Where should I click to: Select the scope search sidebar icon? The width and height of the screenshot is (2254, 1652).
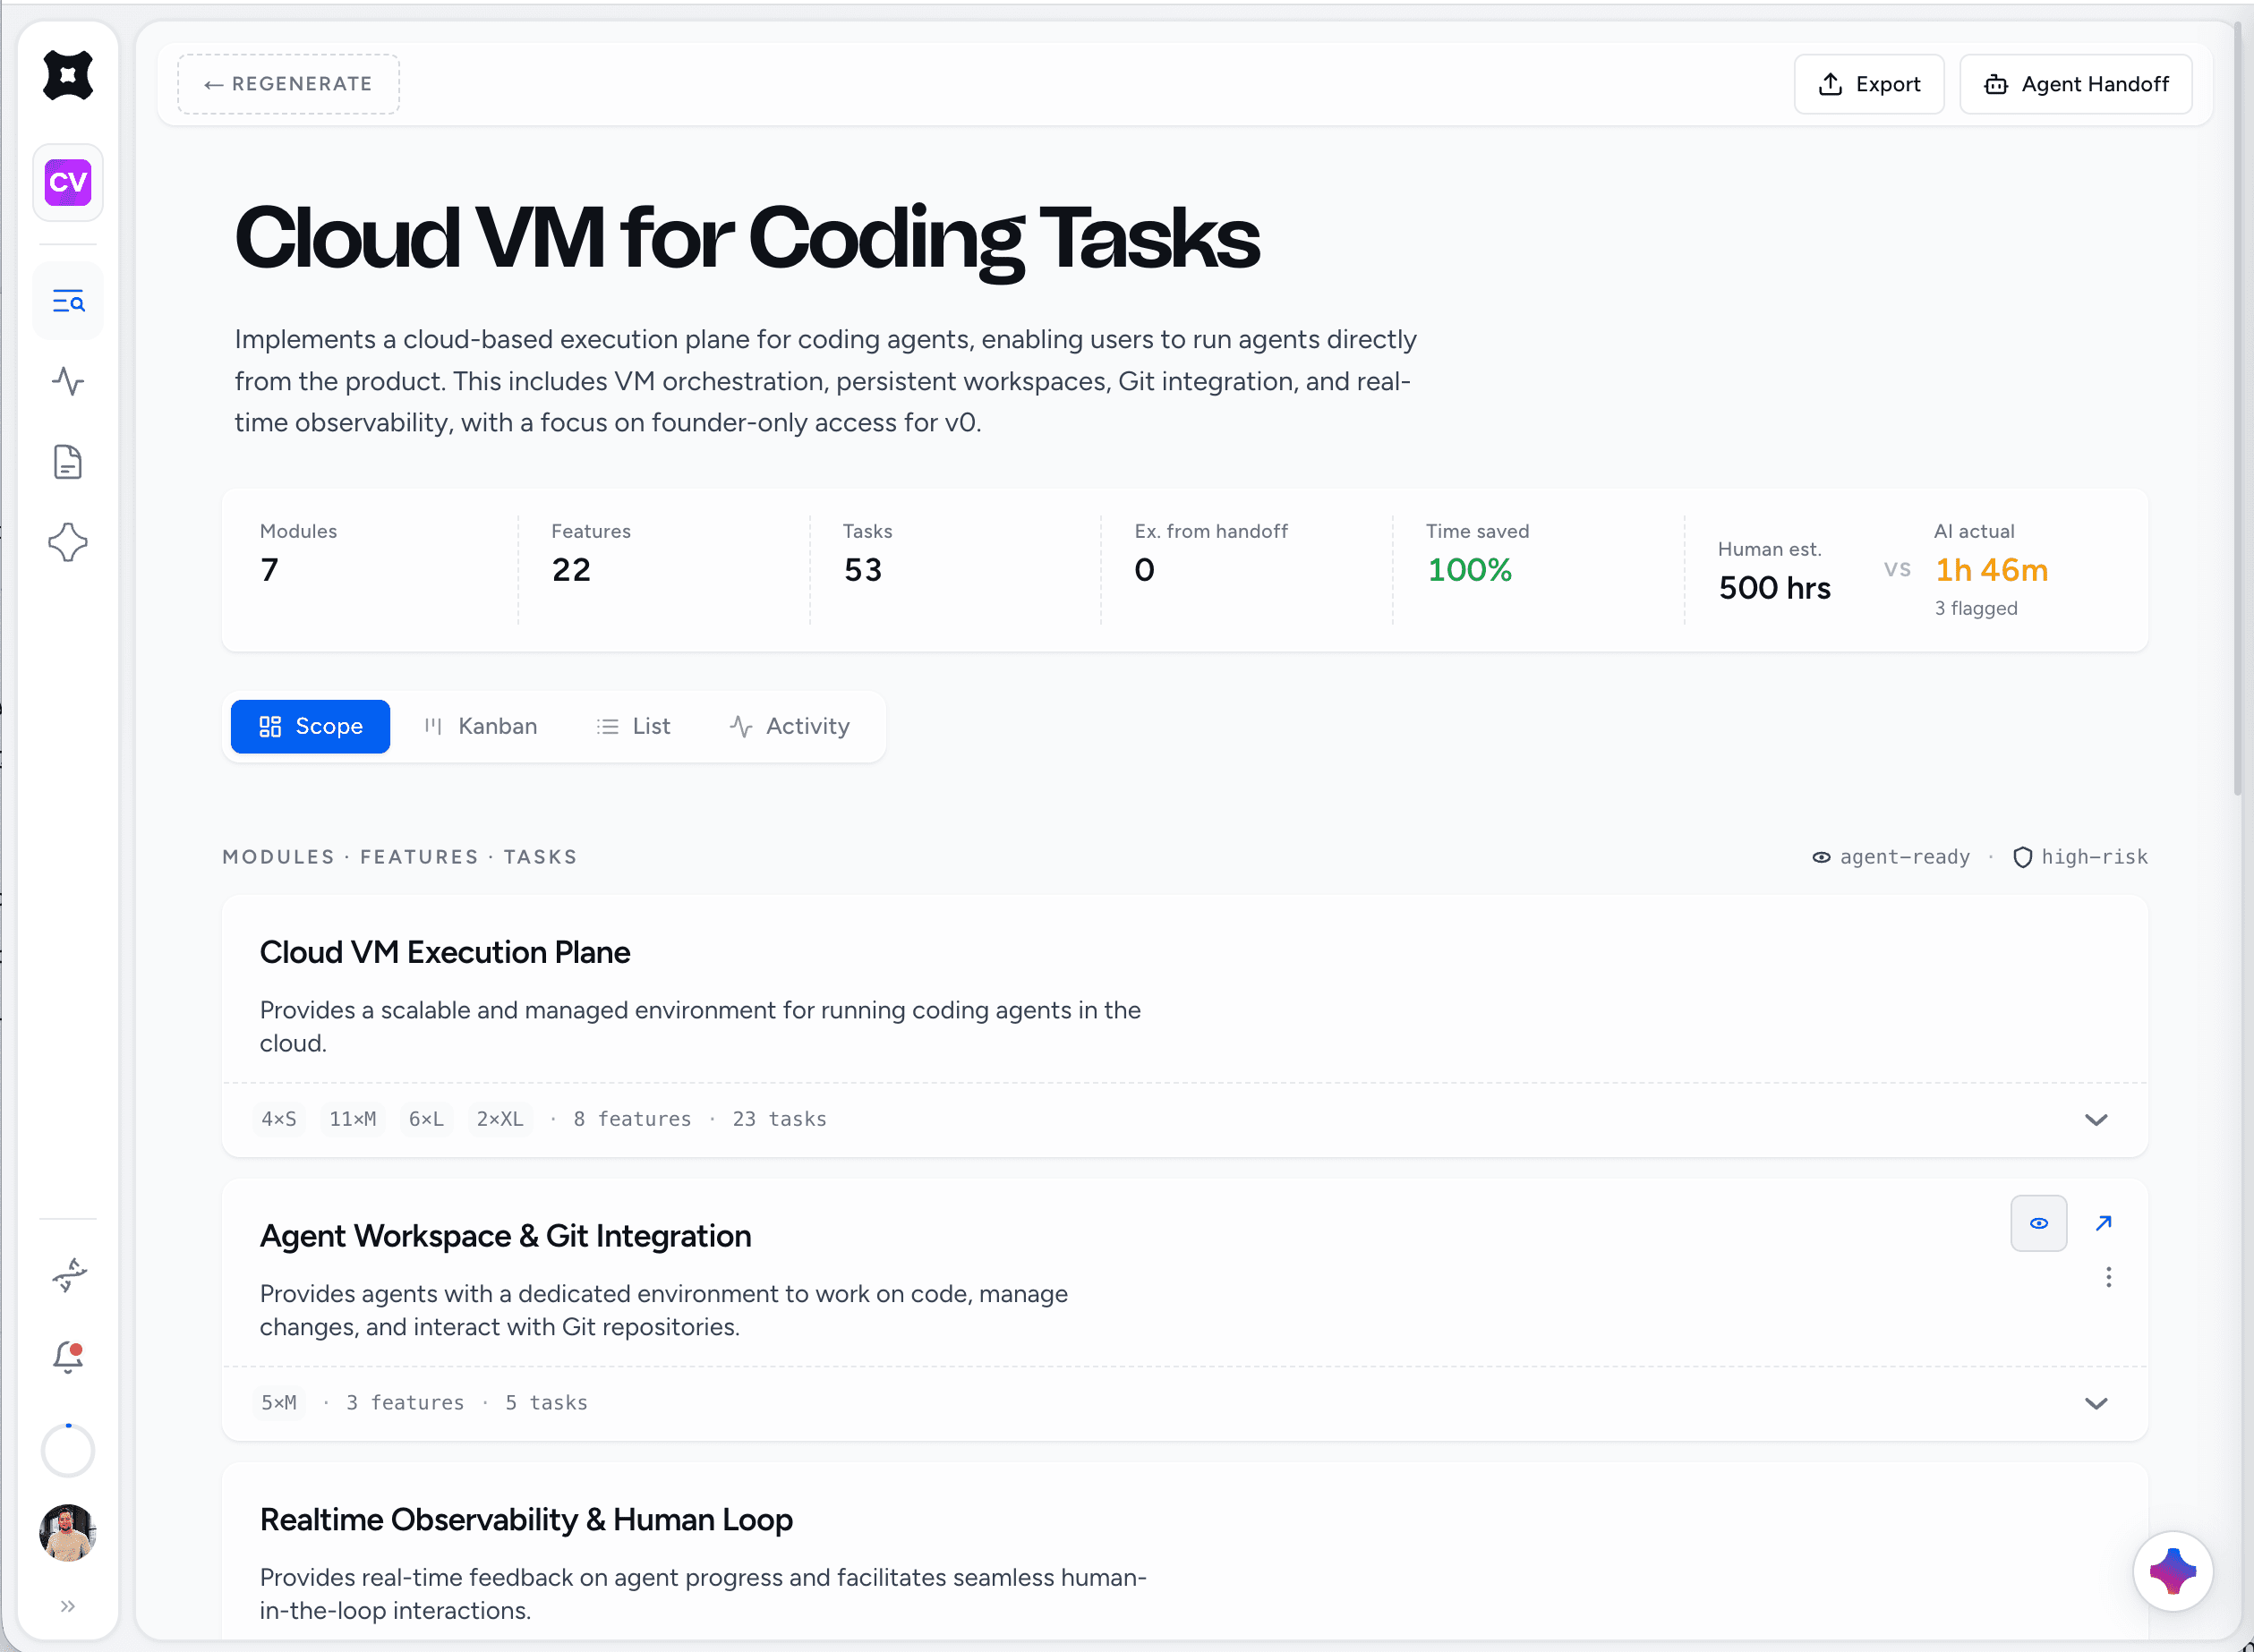(68, 301)
